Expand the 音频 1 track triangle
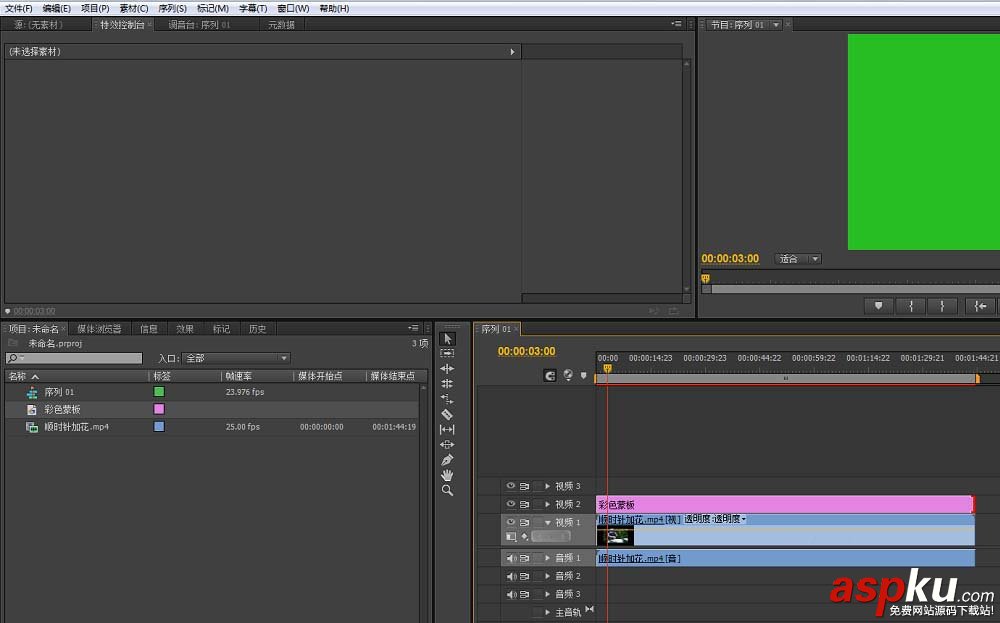 (x=547, y=558)
